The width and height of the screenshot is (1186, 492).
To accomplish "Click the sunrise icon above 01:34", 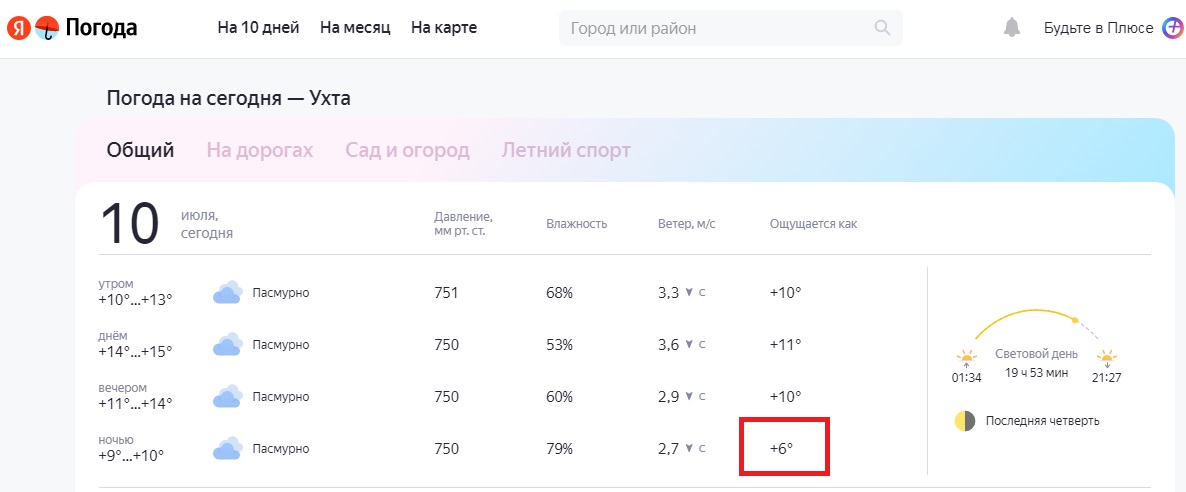I will [x=966, y=358].
